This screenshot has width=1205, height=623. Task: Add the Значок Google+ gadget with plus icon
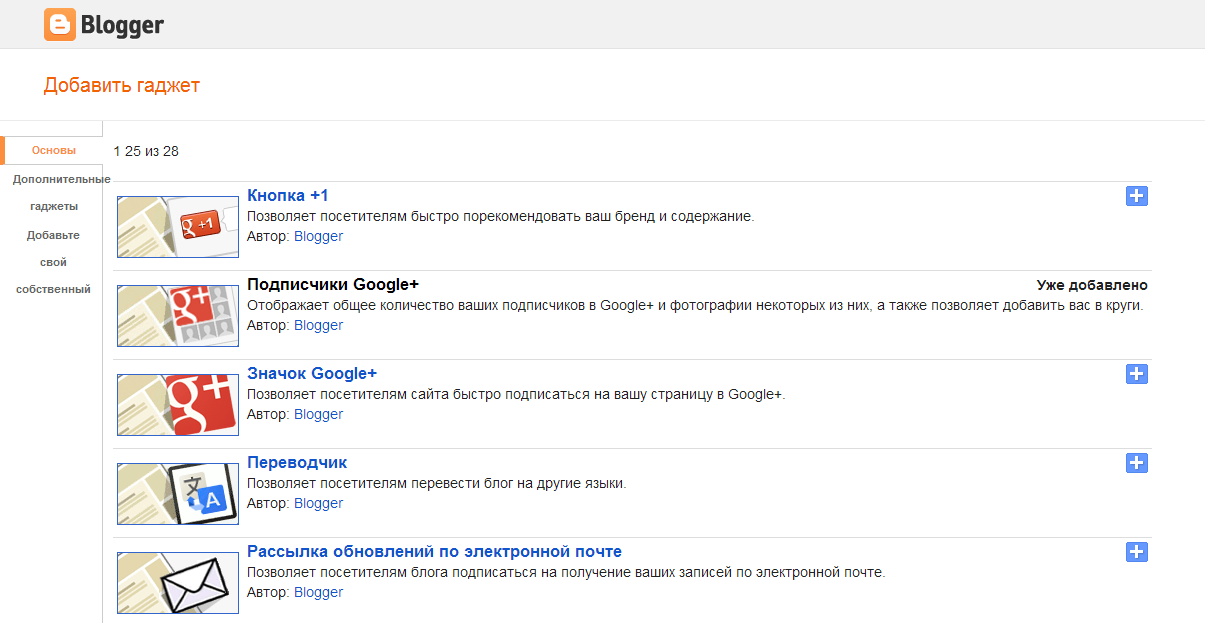(x=1136, y=374)
